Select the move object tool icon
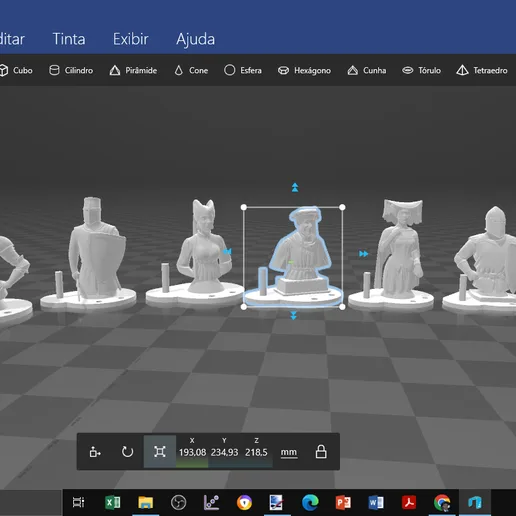The width and height of the screenshot is (516, 516). point(95,452)
